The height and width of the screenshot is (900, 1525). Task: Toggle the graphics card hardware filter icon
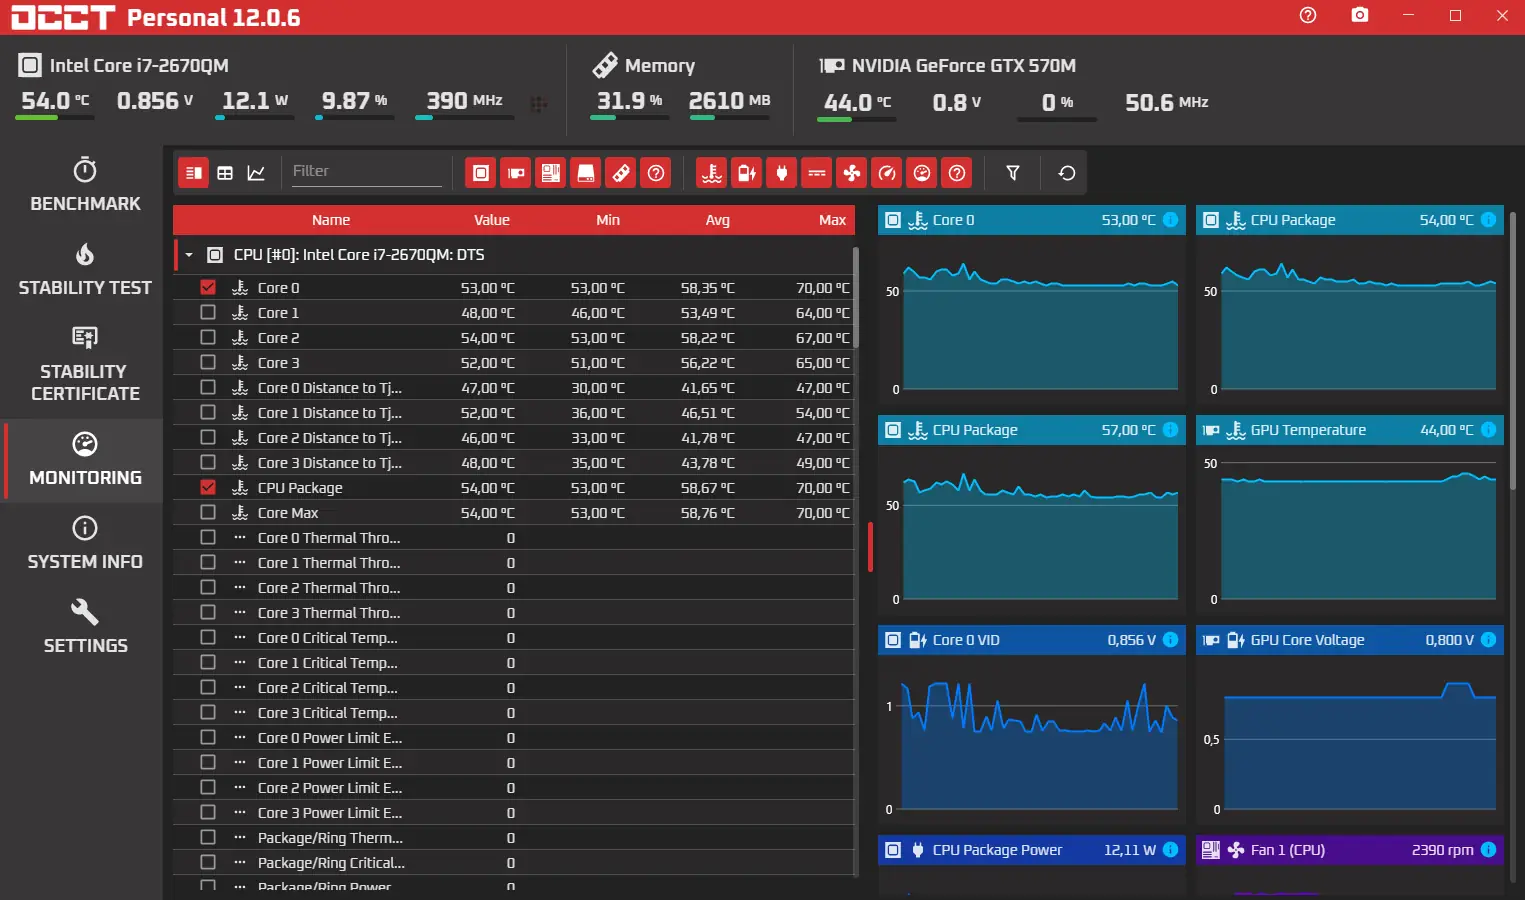tap(516, 173)
